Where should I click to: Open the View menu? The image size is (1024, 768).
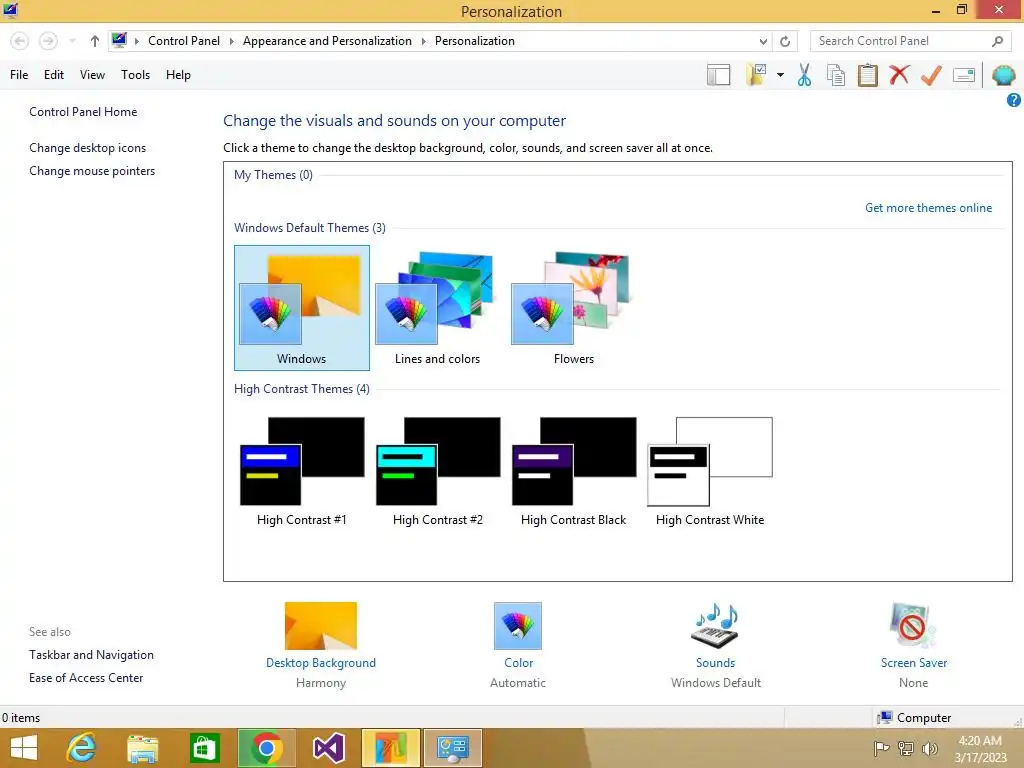[92, 75]
